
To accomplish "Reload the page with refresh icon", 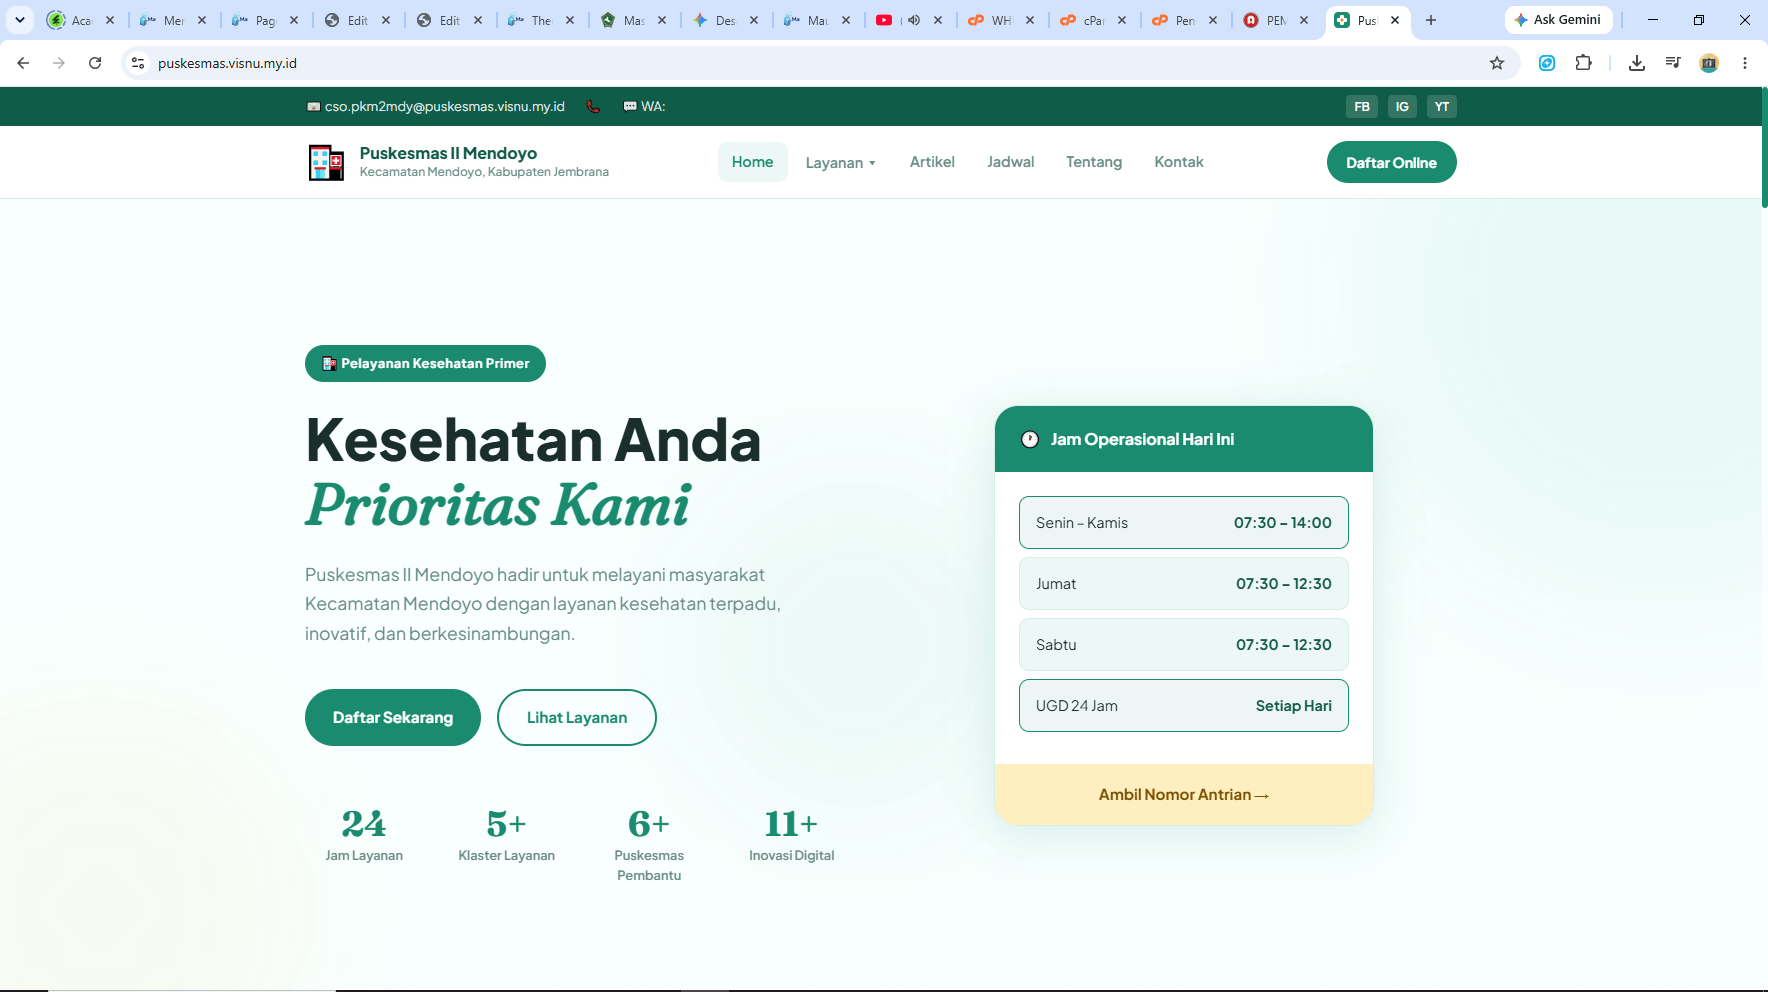I will [95, 63].
